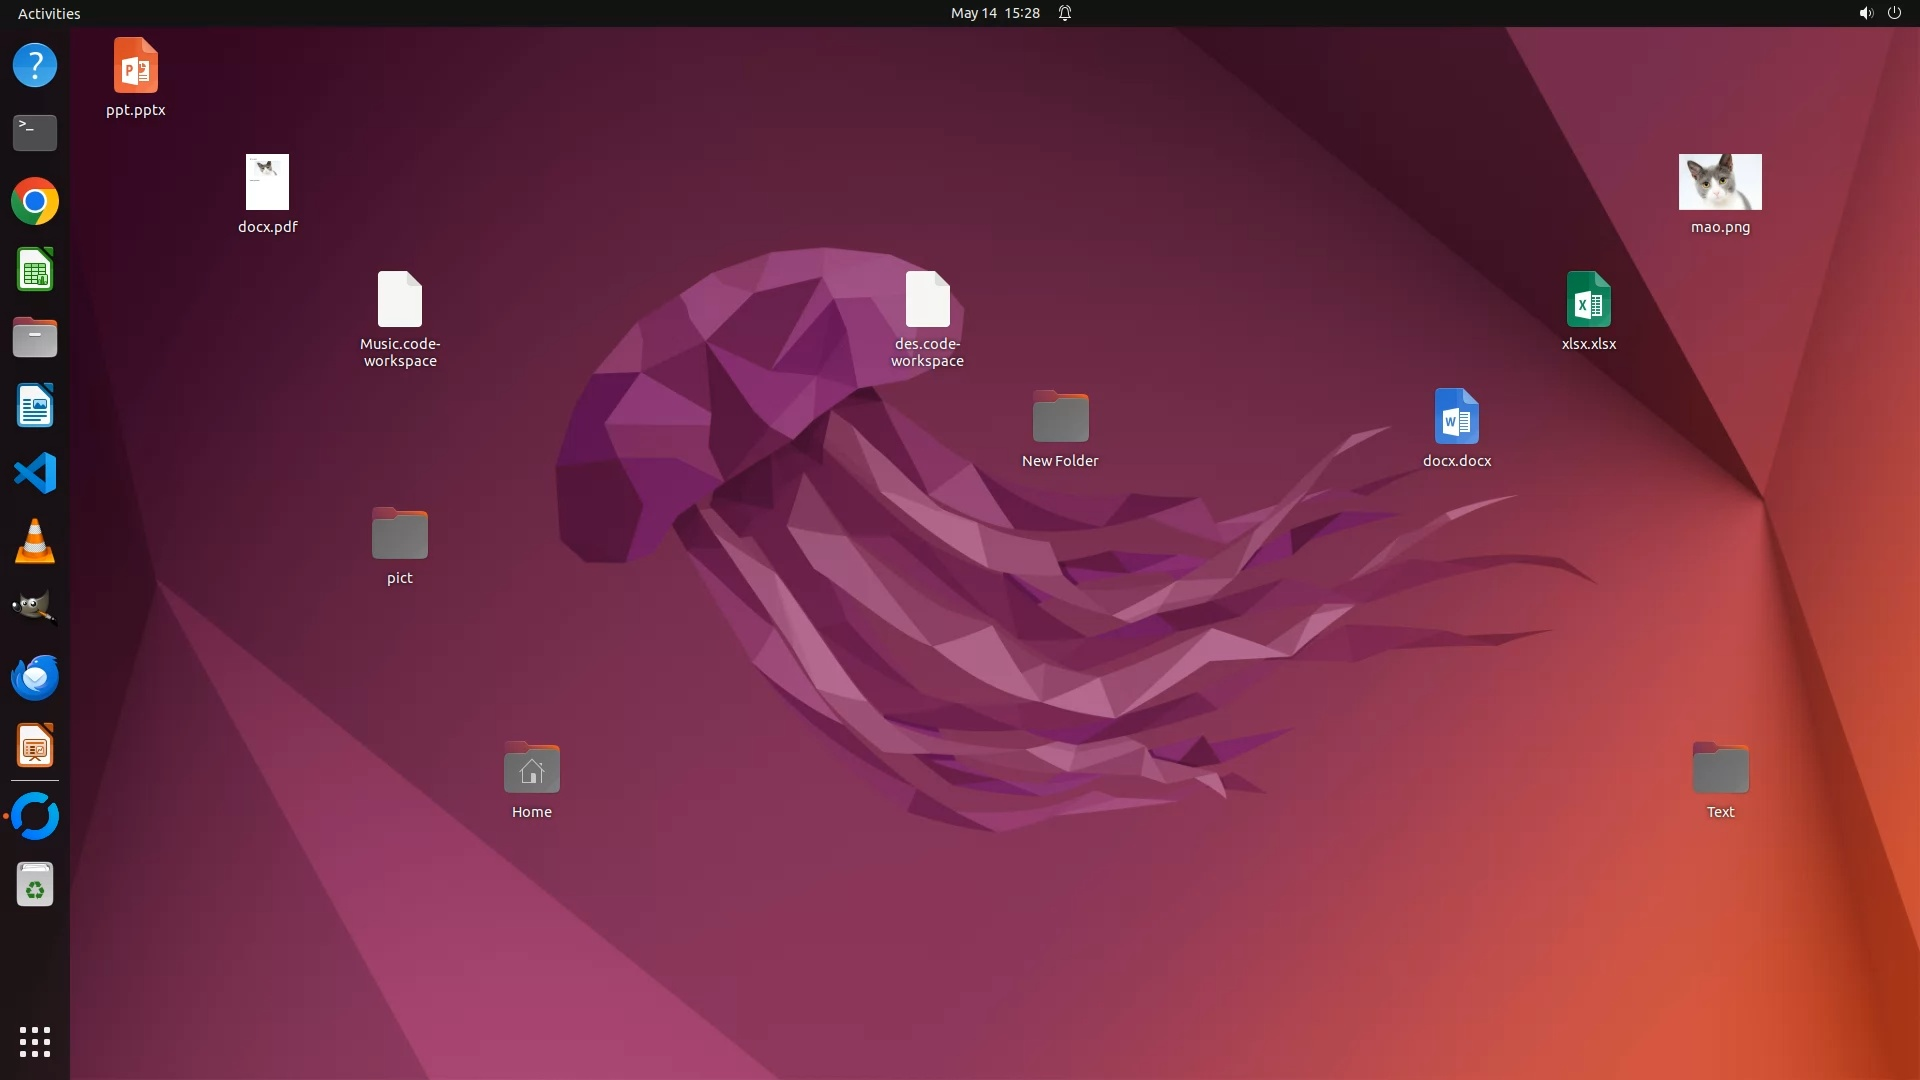Screen dimensions: 1920x1080
Task: Open LibreOffice Writer from the dock
Action: pyautogui.click(x=35, y=406)
